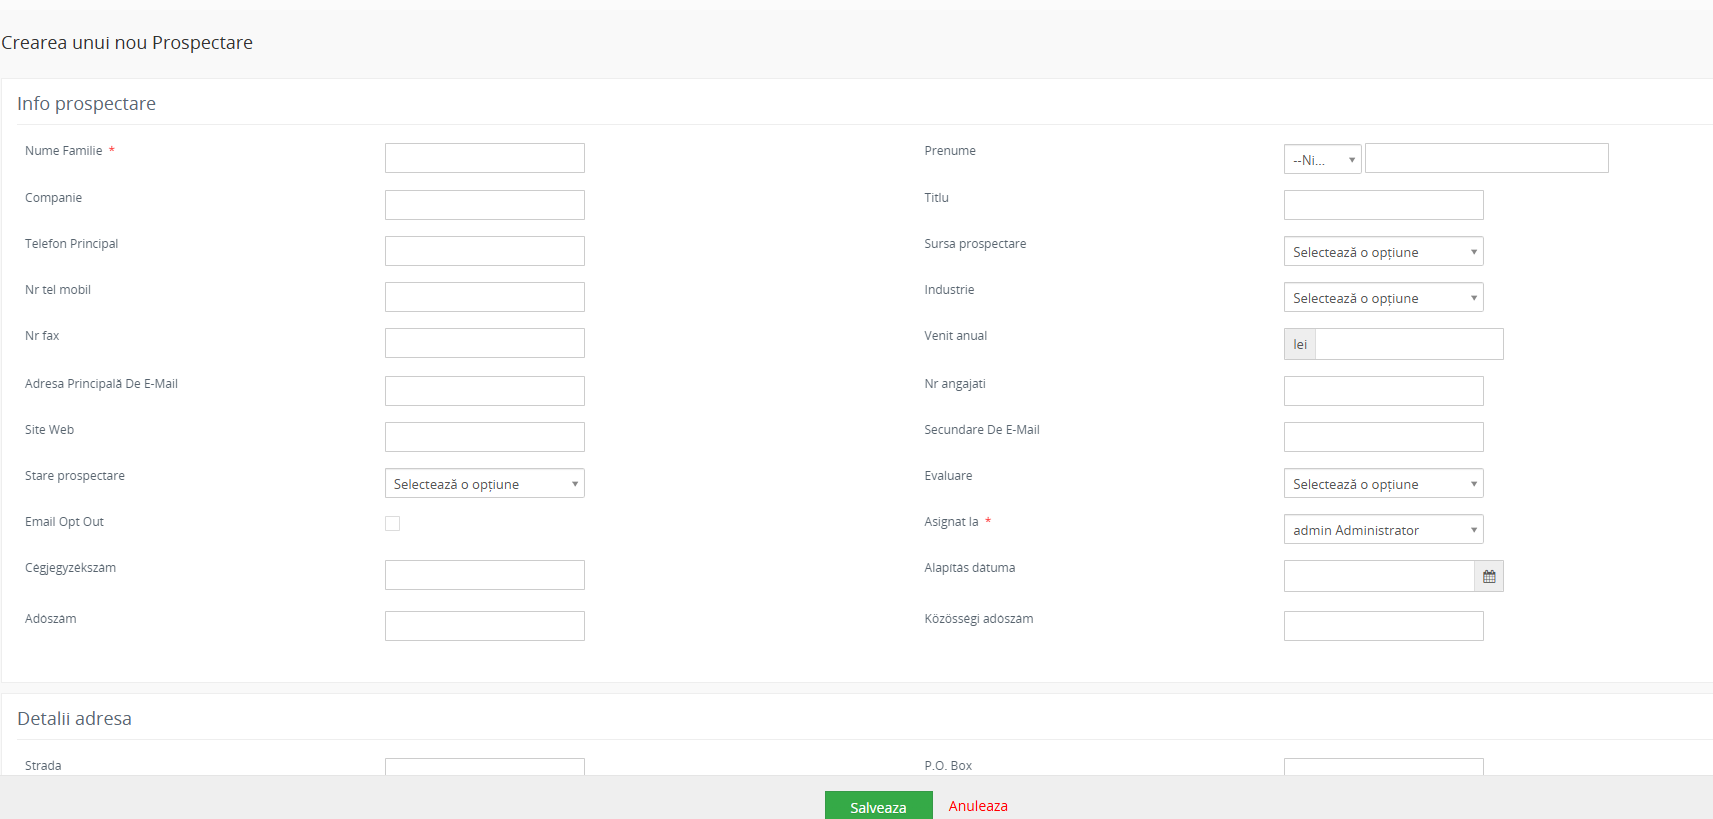Select the Site Web input field

click(485, 437)
